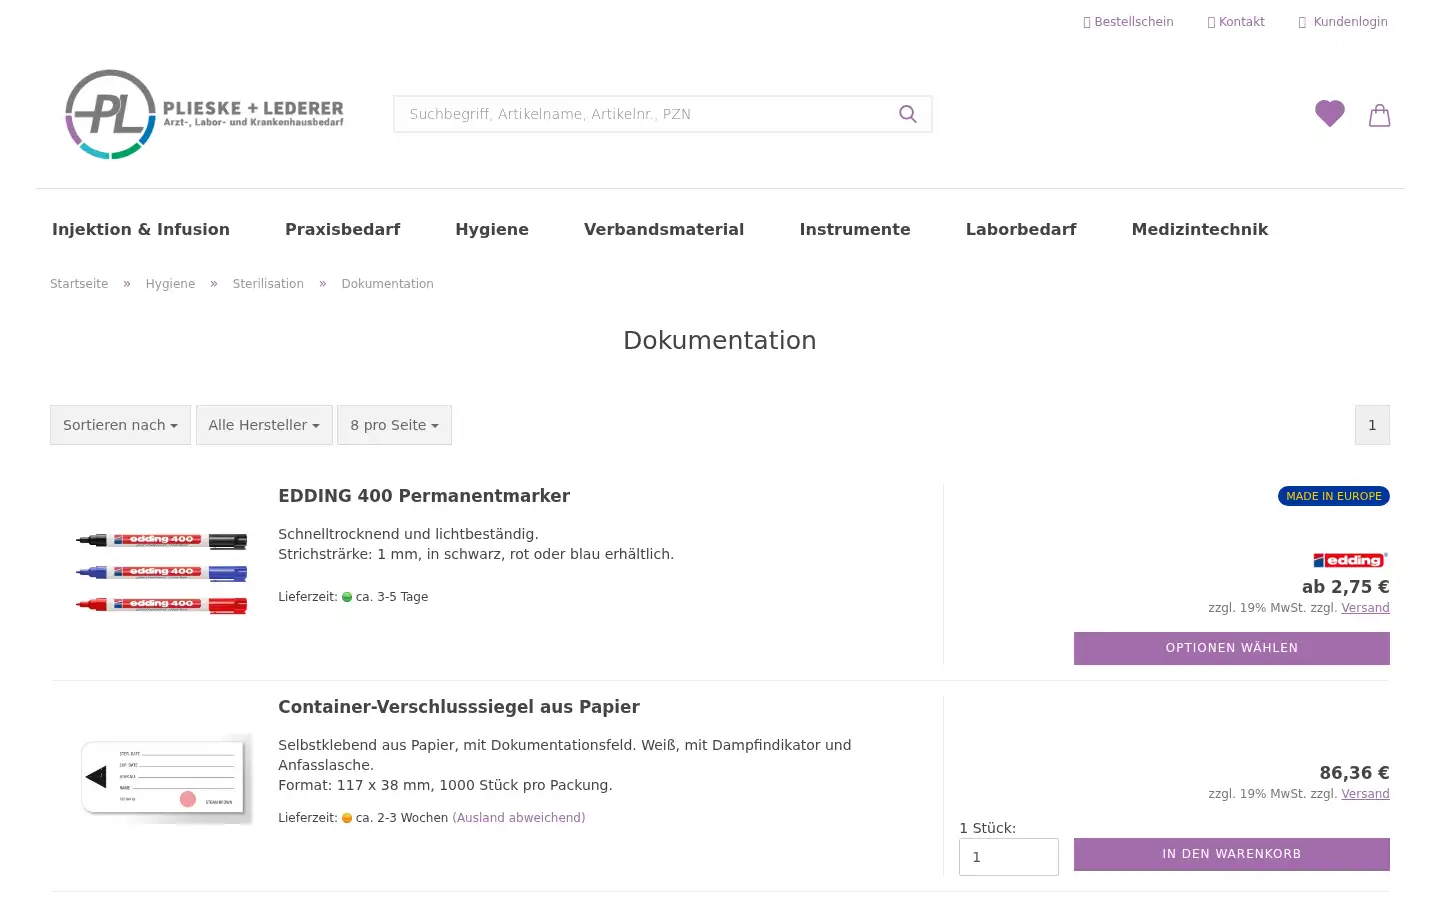Click the ca. 2-3 Wochen delivery text
1440x900 pixels.
click(402, 818)
